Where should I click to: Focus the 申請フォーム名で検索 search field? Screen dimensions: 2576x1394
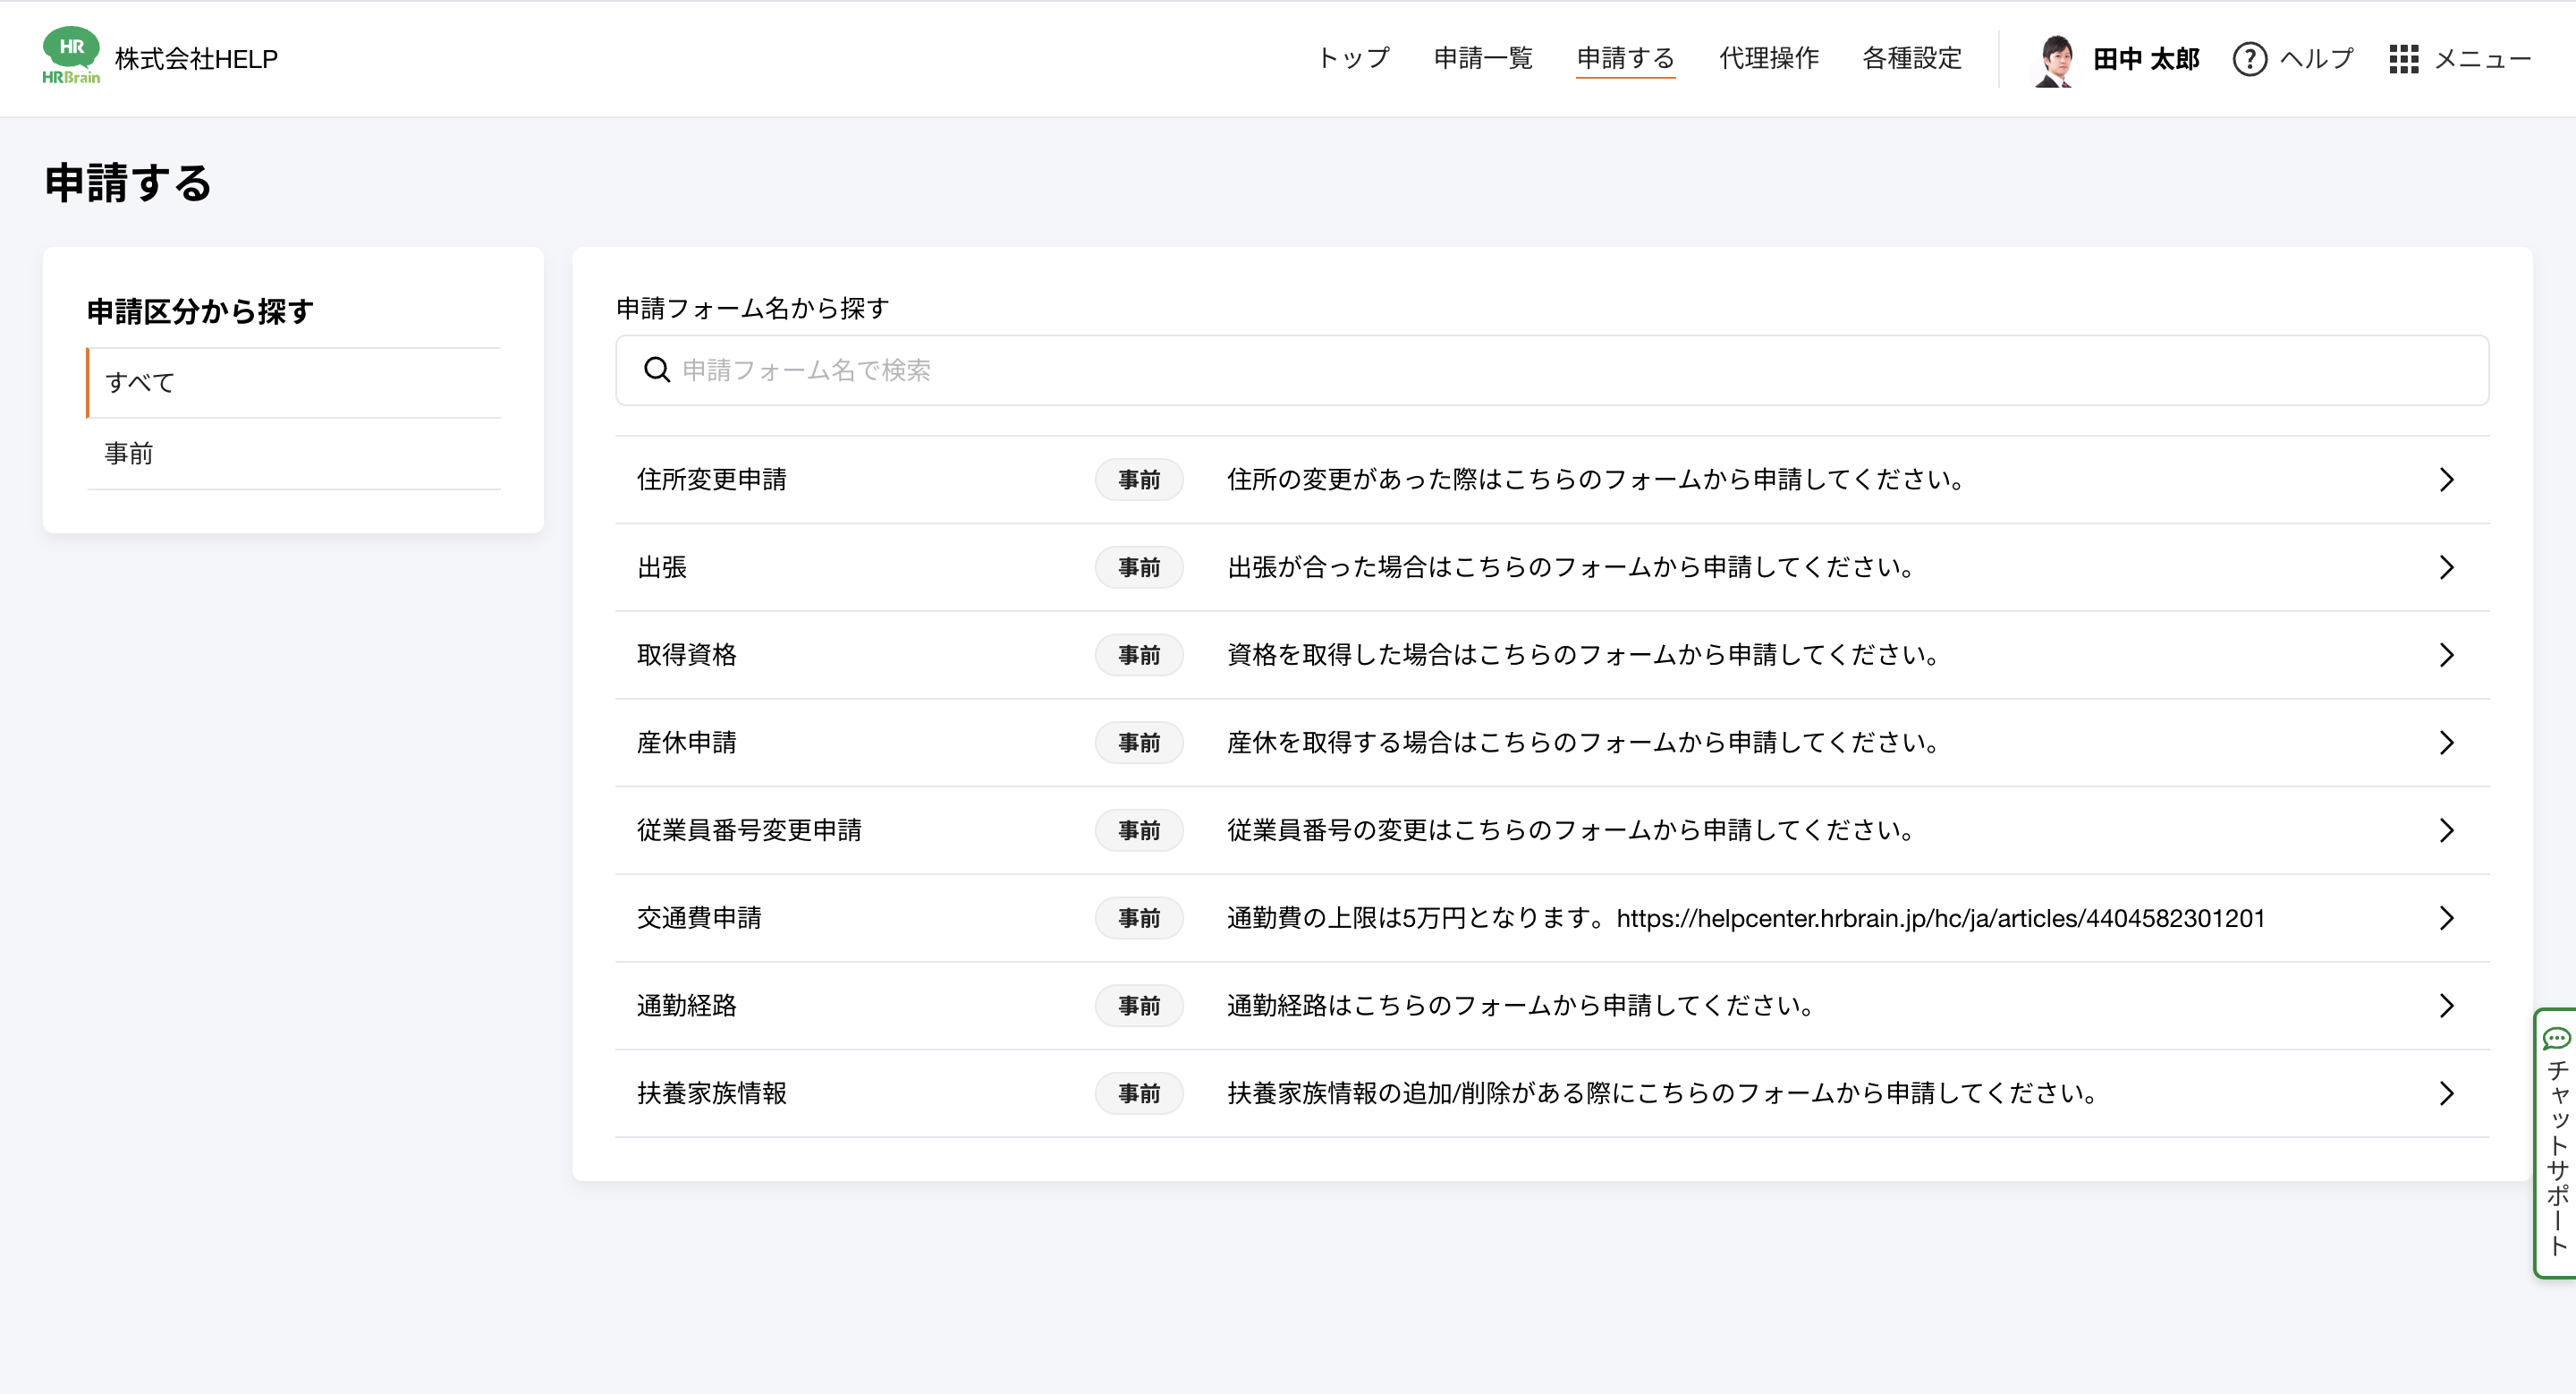point(1550,370)
